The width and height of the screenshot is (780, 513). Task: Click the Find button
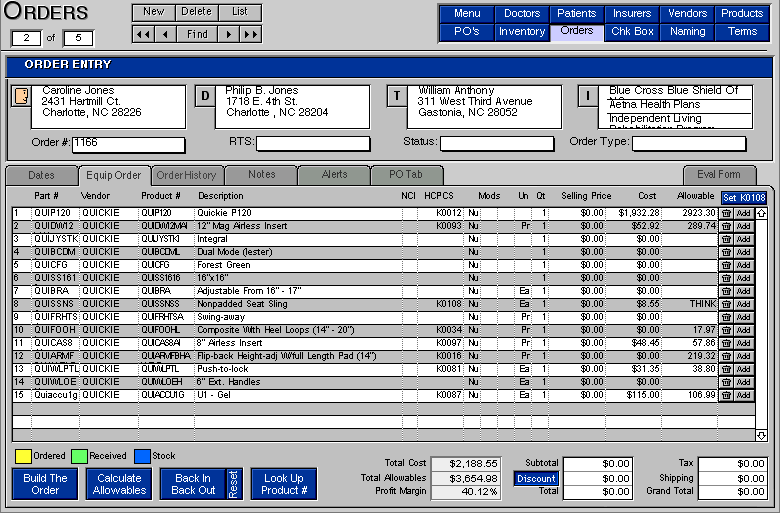197,34
